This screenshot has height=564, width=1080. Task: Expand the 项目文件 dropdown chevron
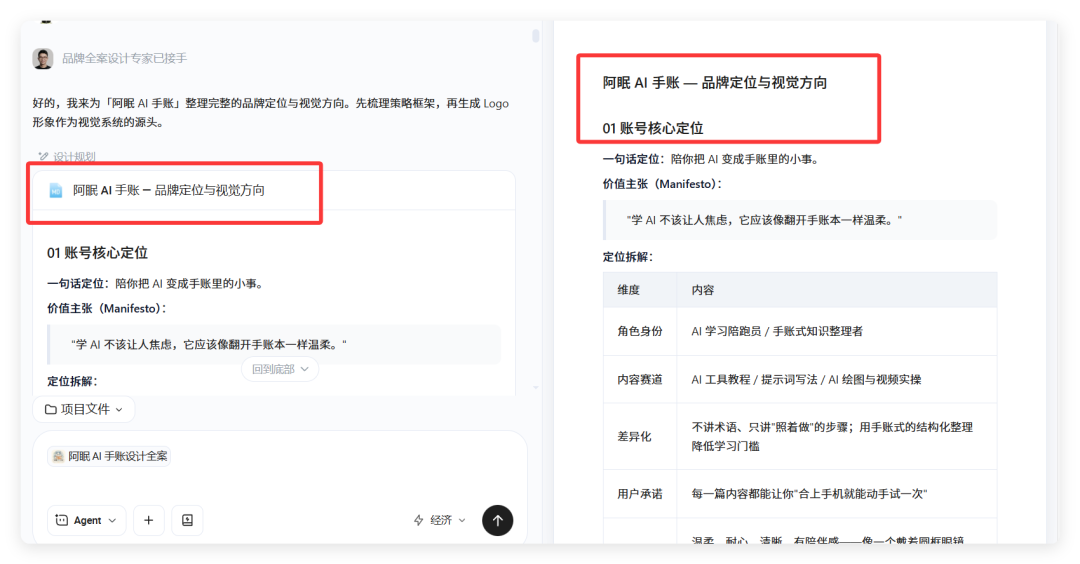click(119, 410)
